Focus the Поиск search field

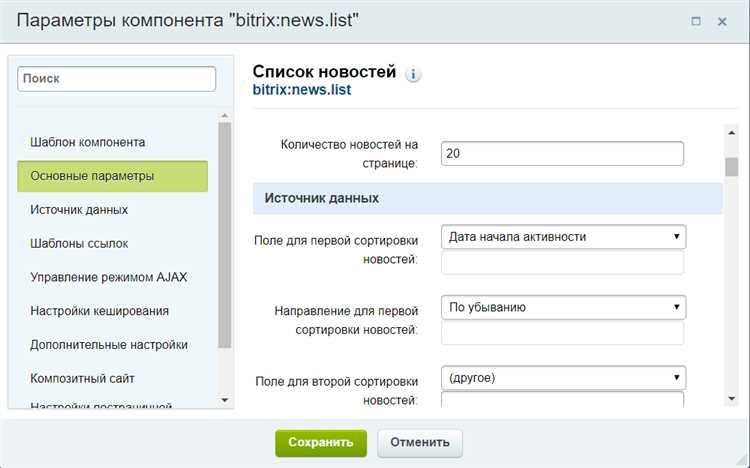116,79
